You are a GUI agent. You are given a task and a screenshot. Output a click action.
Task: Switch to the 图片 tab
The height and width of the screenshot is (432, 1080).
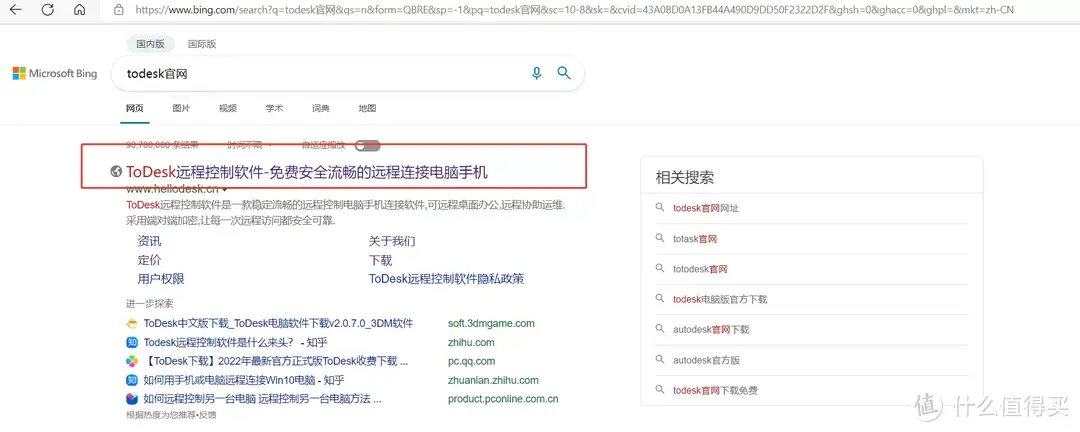pos(182,108)
